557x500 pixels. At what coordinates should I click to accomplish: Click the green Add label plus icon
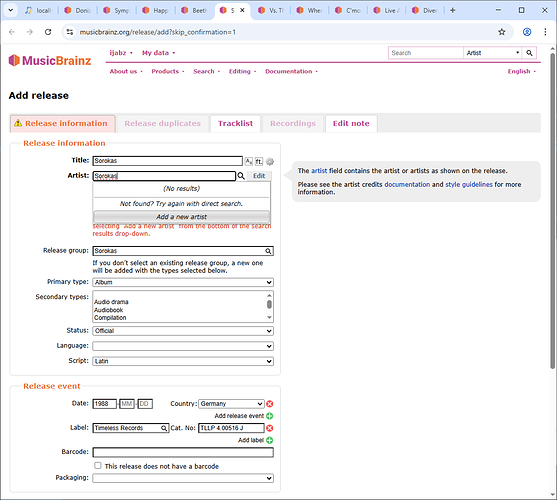point(270,440)
